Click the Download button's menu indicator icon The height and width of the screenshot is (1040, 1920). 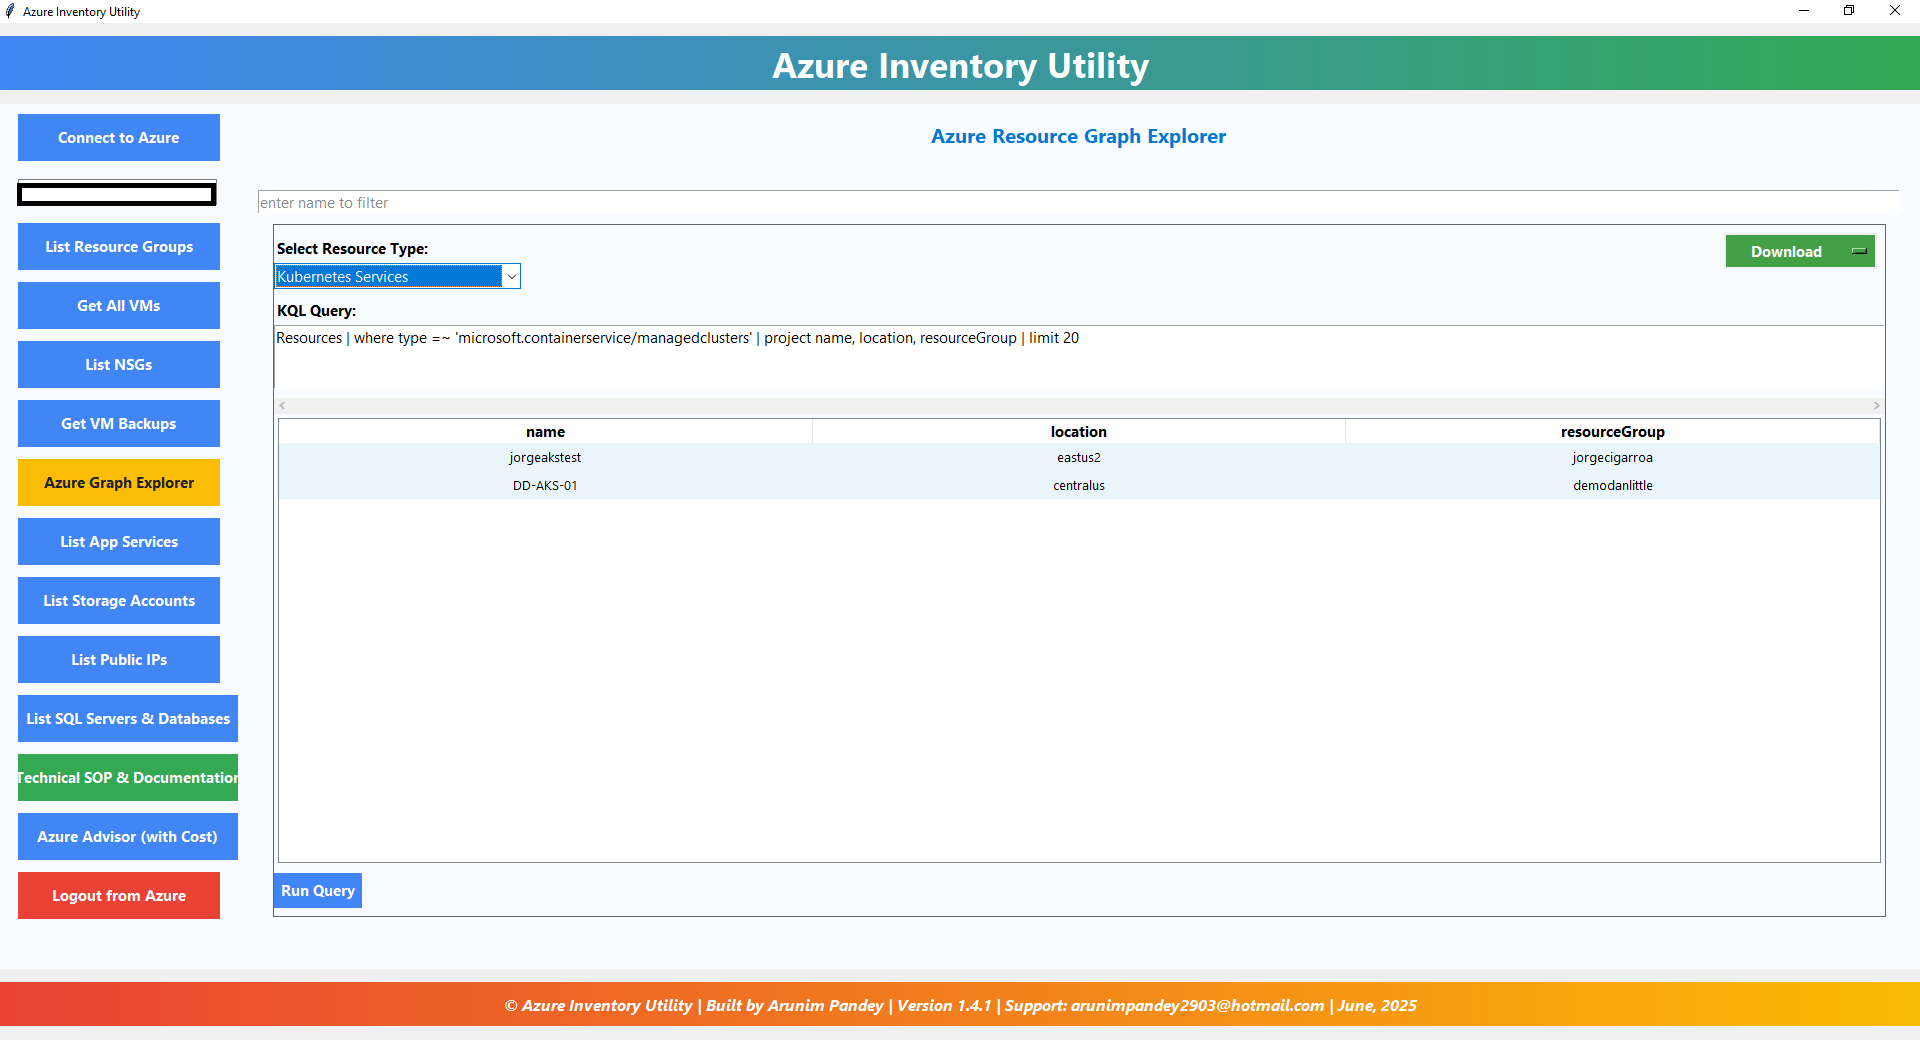[x=1859, y=251]
